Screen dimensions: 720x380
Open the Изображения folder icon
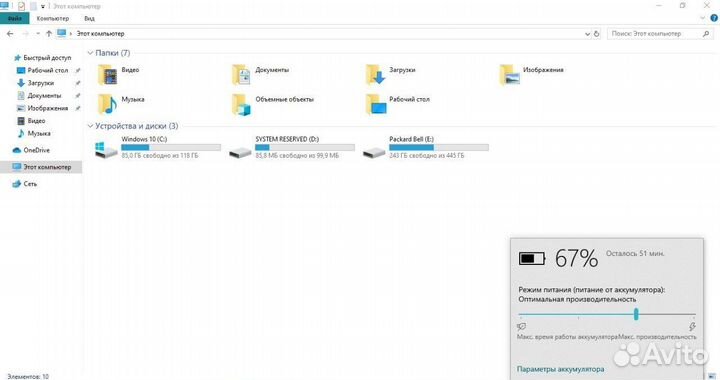click(x=509, y=75)
